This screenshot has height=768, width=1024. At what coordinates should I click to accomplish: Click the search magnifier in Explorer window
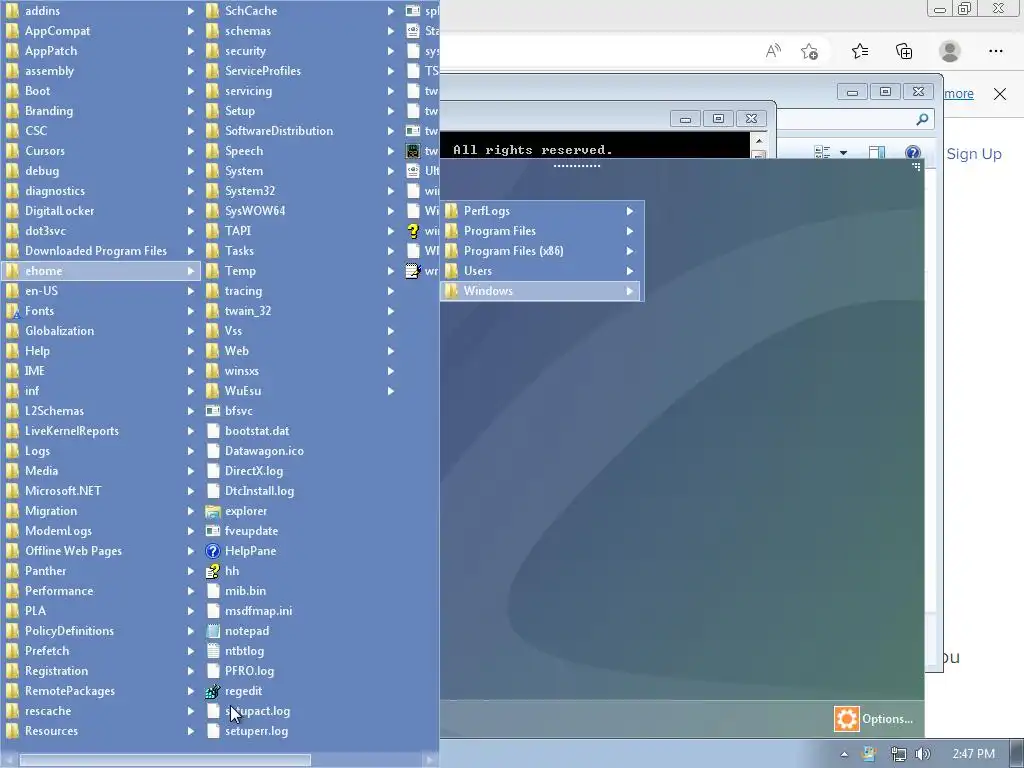click(922, 119)
